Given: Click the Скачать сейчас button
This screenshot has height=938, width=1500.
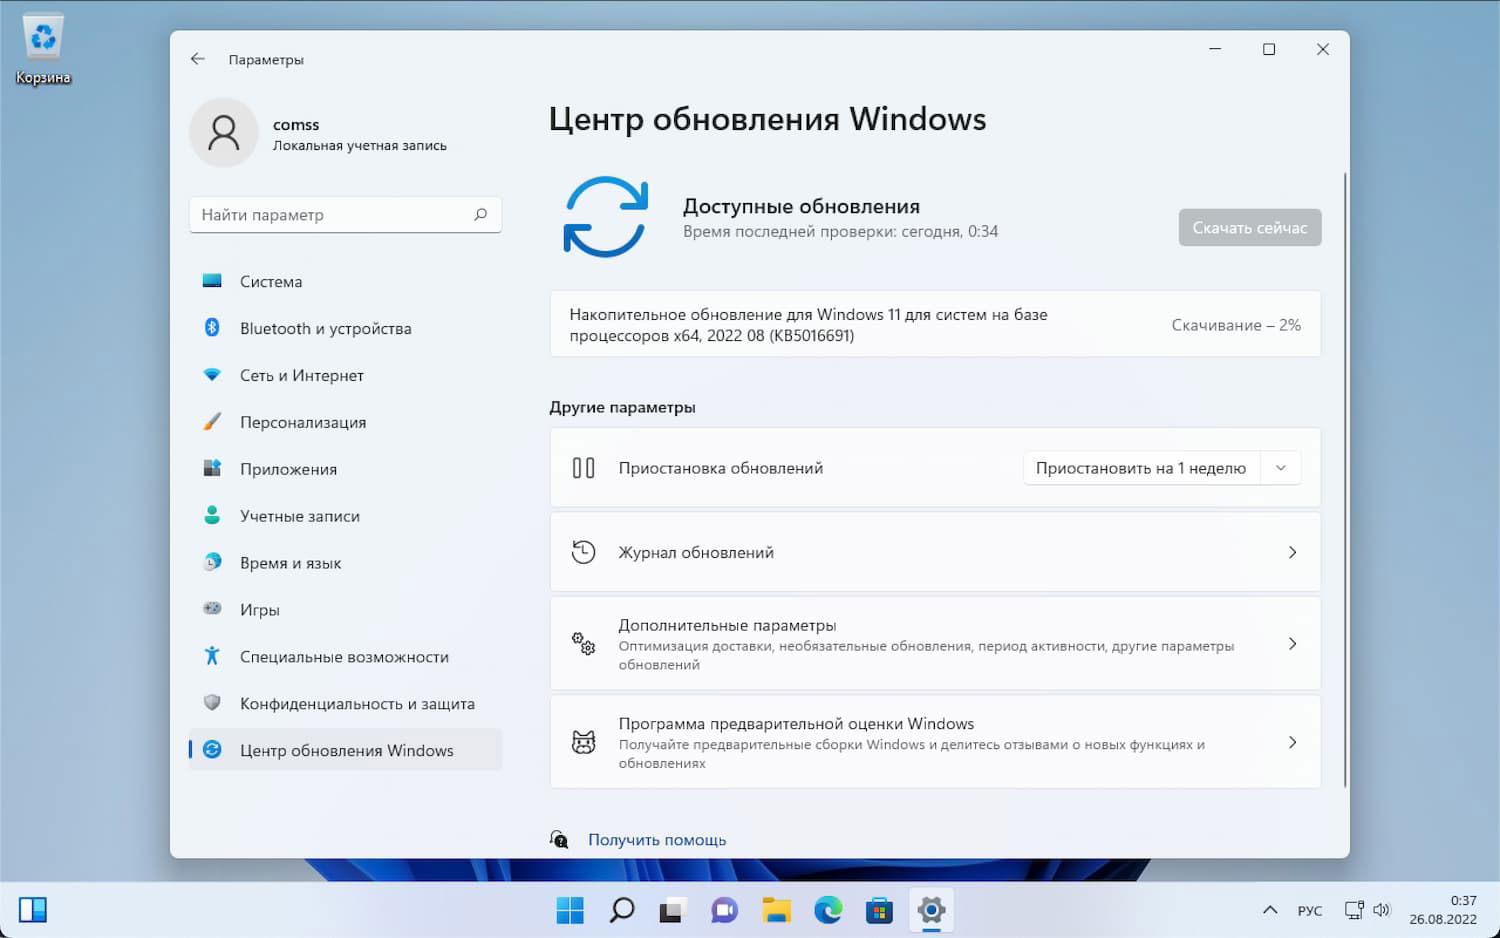Looking at the screenshot, I should (1249, 227).
